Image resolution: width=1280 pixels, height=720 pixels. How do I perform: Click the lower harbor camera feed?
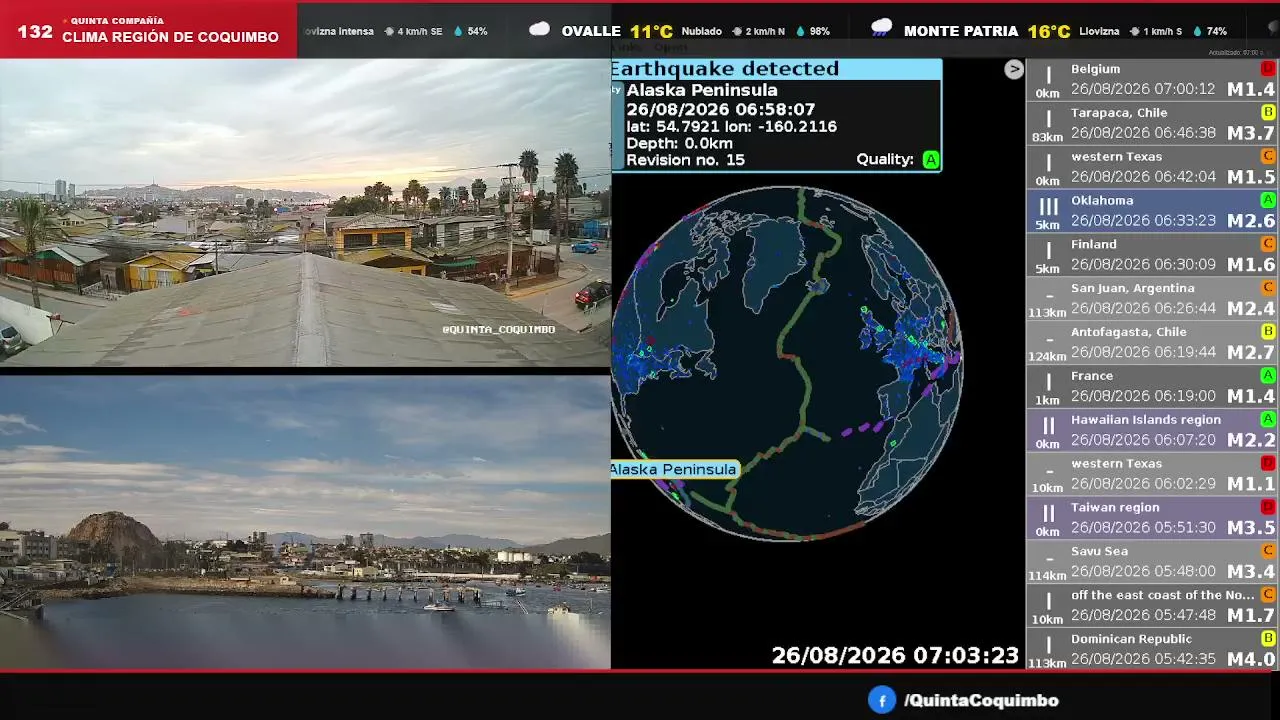[x=305, y=522]
